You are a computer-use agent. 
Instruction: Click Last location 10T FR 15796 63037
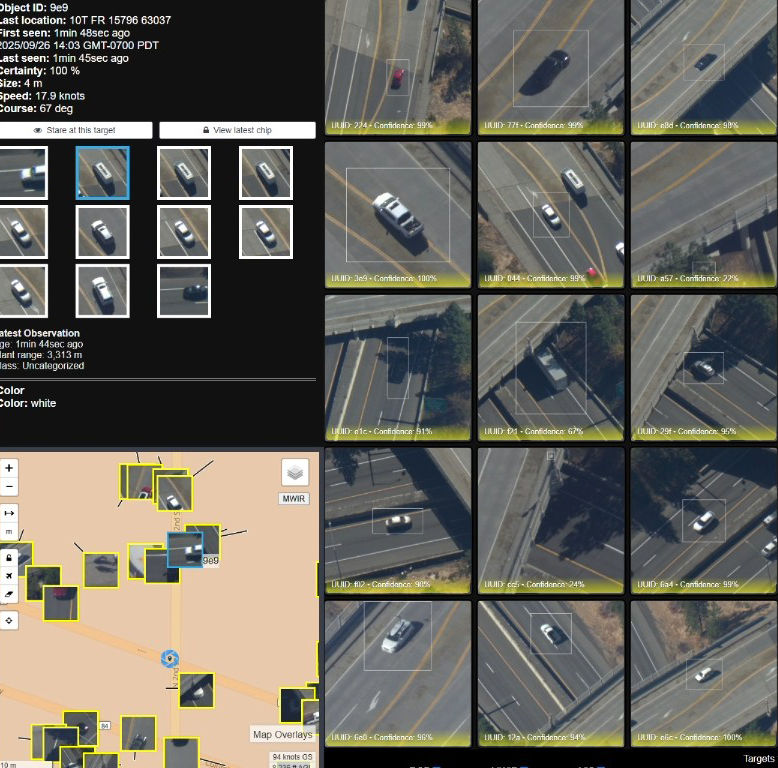[x=85, y=20]
